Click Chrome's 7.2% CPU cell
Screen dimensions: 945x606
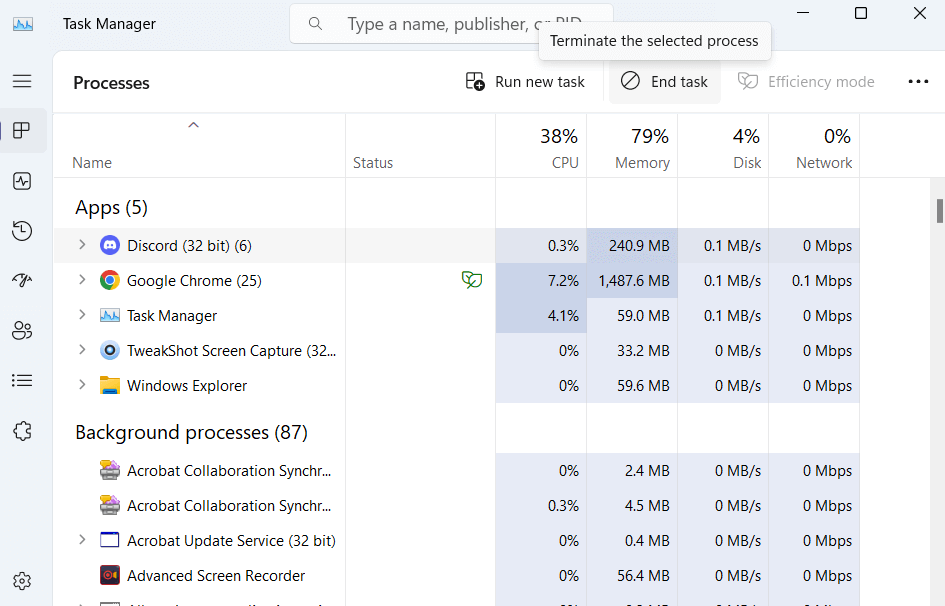[x=541, y=281]
